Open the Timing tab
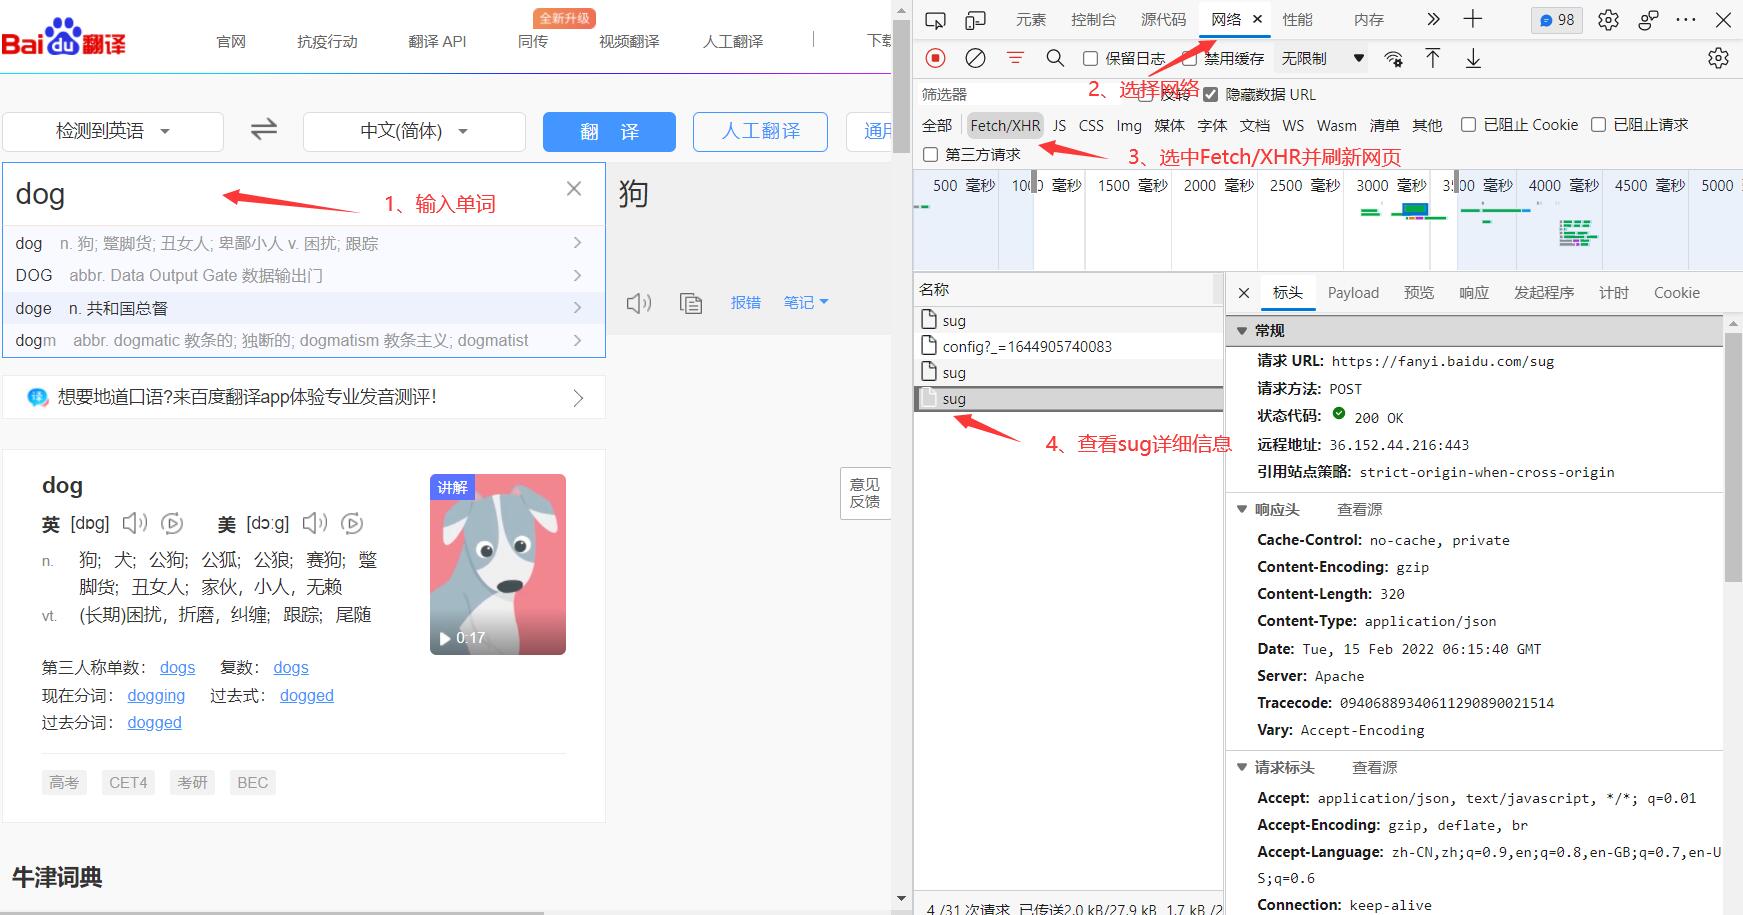This screenshot has height=915, width=1743. point(1614,293)
